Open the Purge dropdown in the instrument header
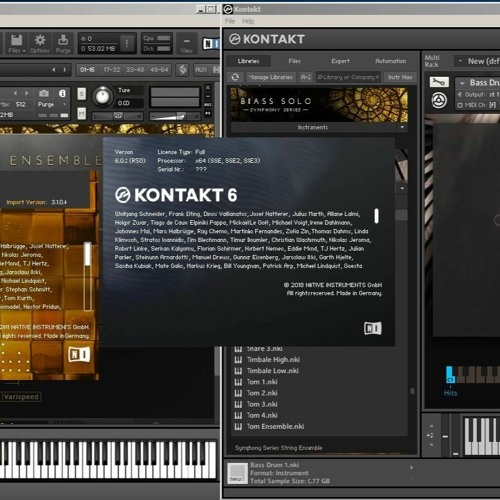The image size is (500, 500). tap(65, 104)
